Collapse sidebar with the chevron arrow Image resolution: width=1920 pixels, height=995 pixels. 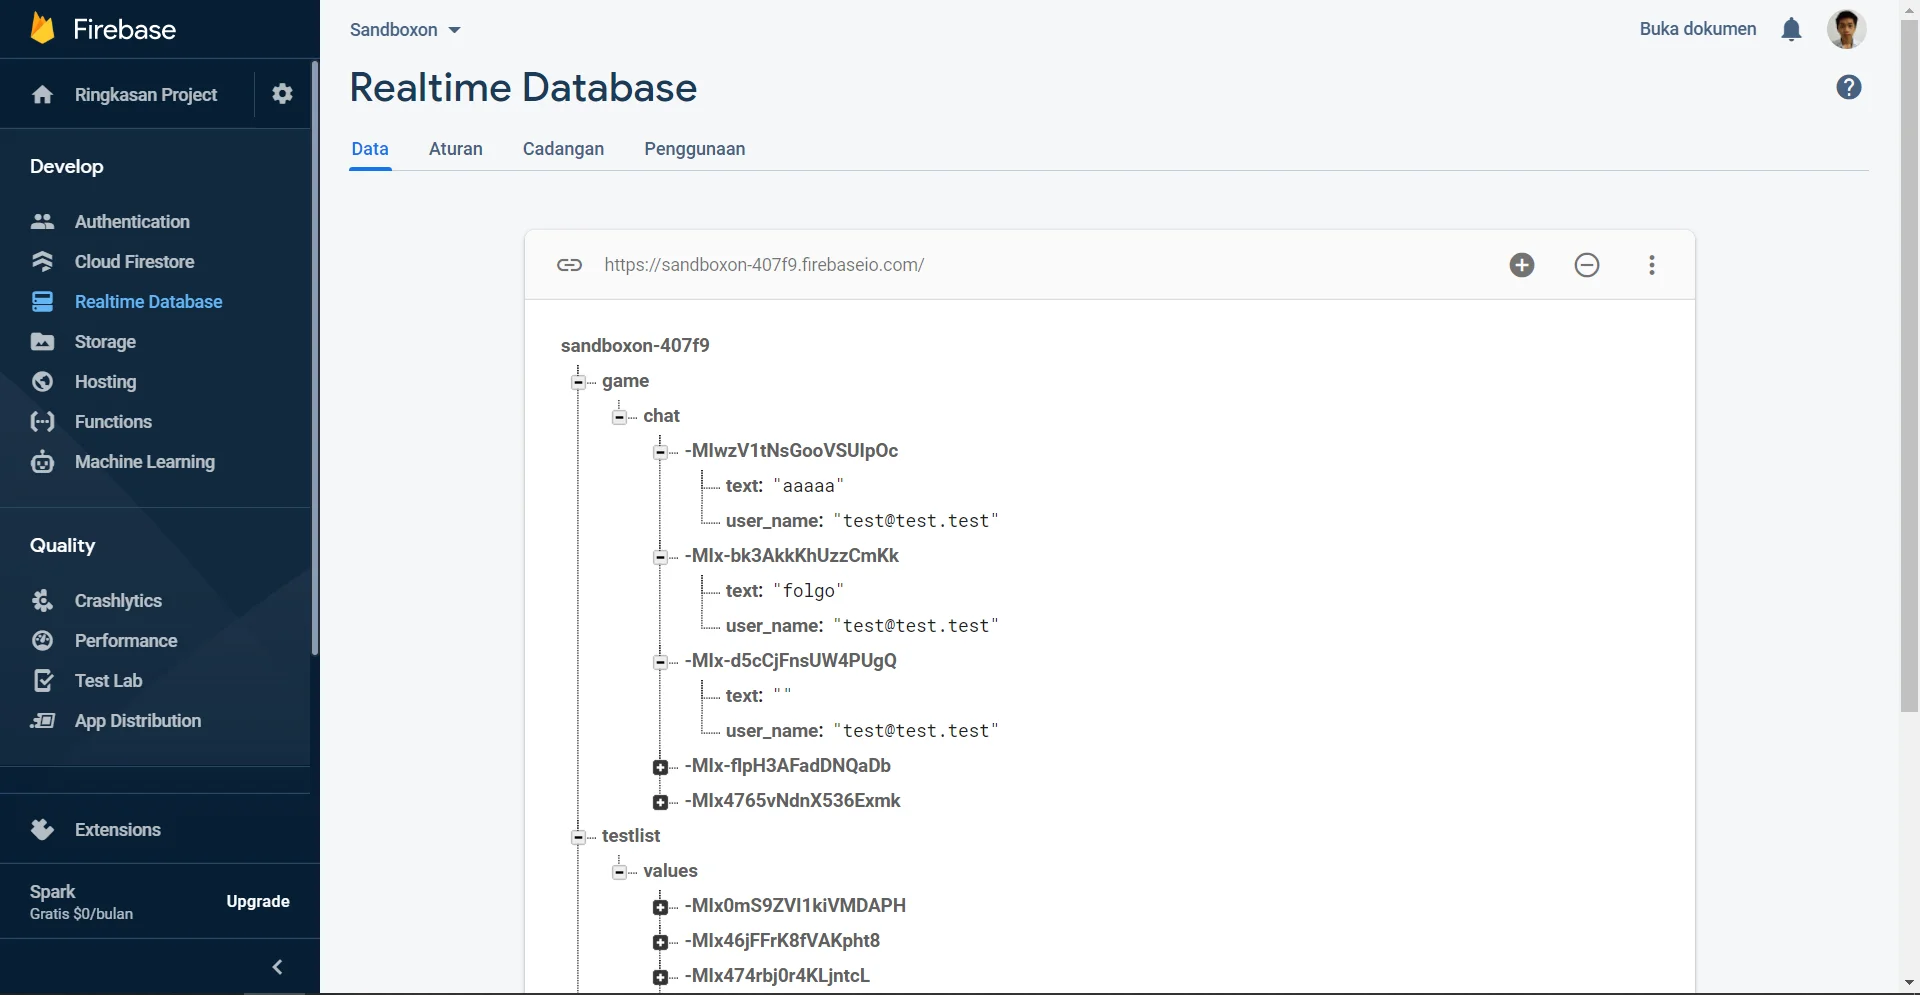tap(278, 967)
